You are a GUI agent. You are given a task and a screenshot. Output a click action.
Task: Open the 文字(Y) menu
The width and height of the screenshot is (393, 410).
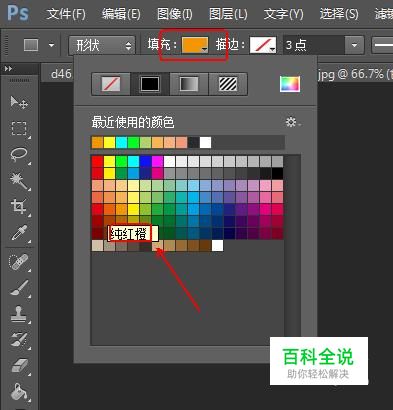pos(283,14)
